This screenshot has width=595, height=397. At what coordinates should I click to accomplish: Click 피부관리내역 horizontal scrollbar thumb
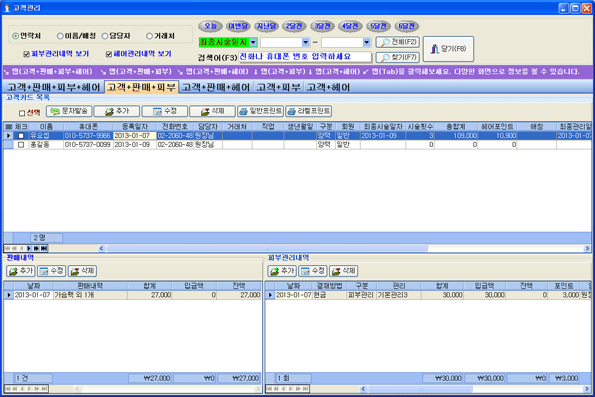pyautogui.click(x=420, y=389)
